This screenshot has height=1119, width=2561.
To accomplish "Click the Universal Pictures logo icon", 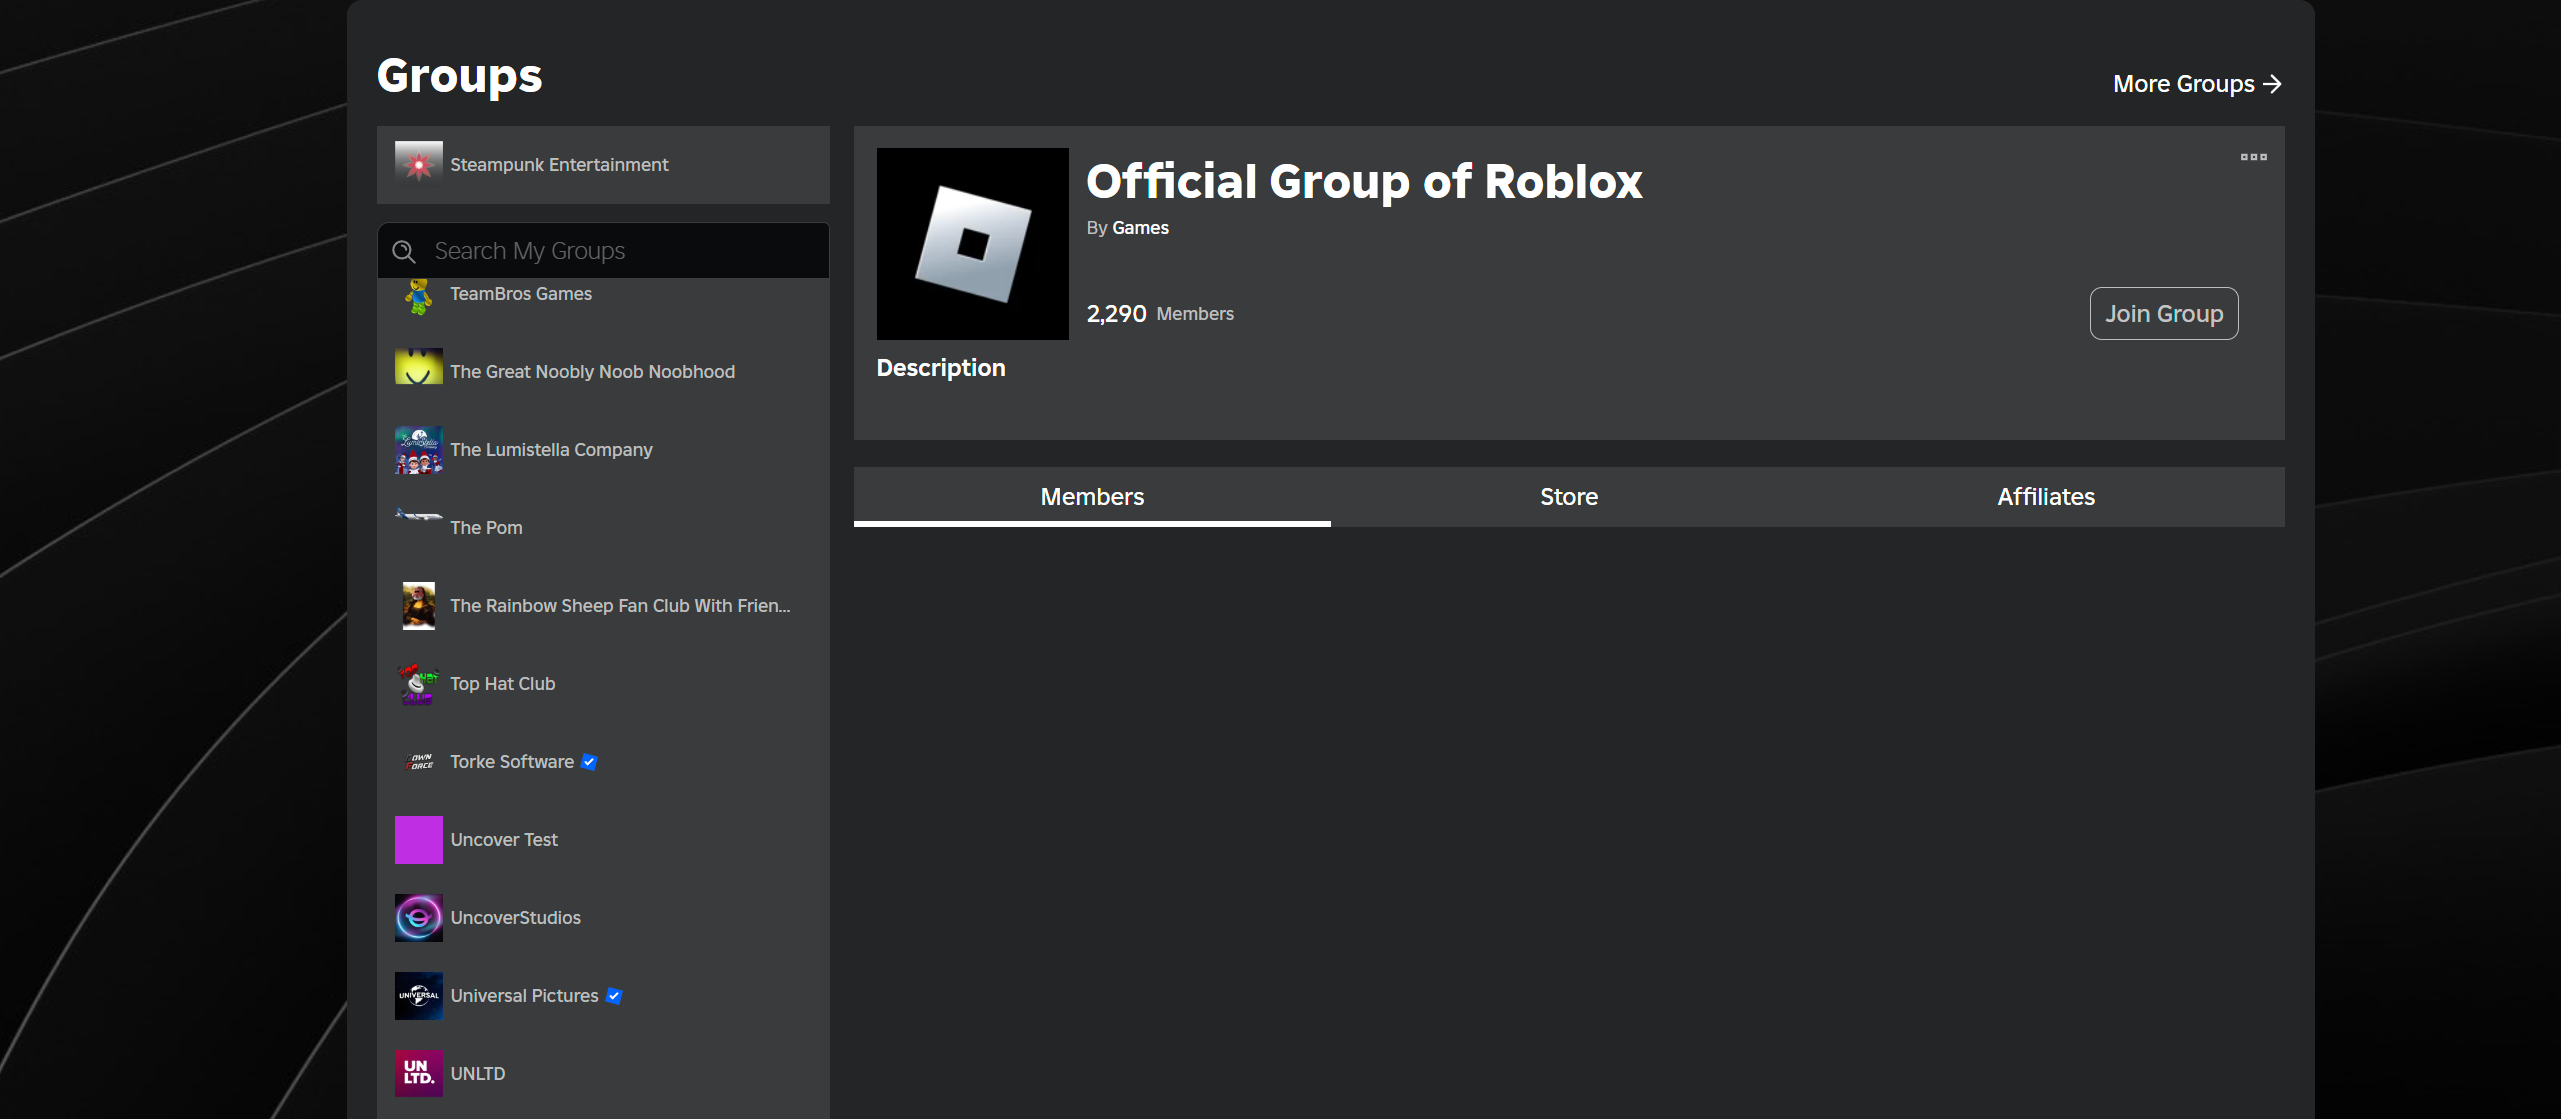I will click(418, 995).
